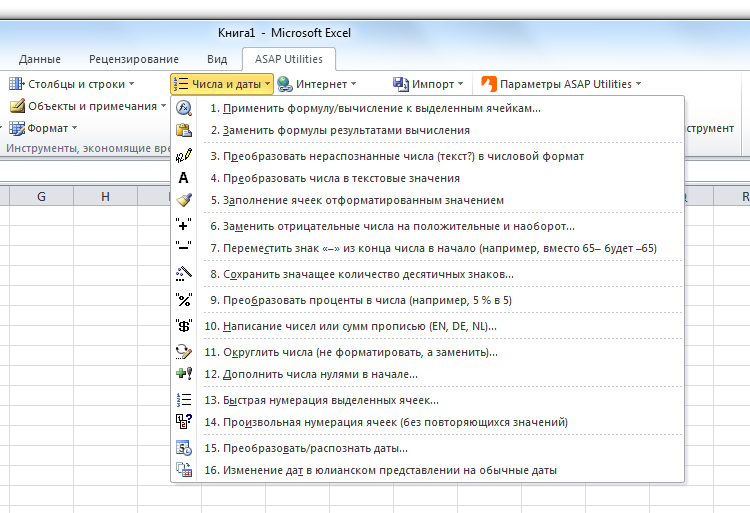750x513 pixels.
Task: Select column G header
Action: coord(42,196)
